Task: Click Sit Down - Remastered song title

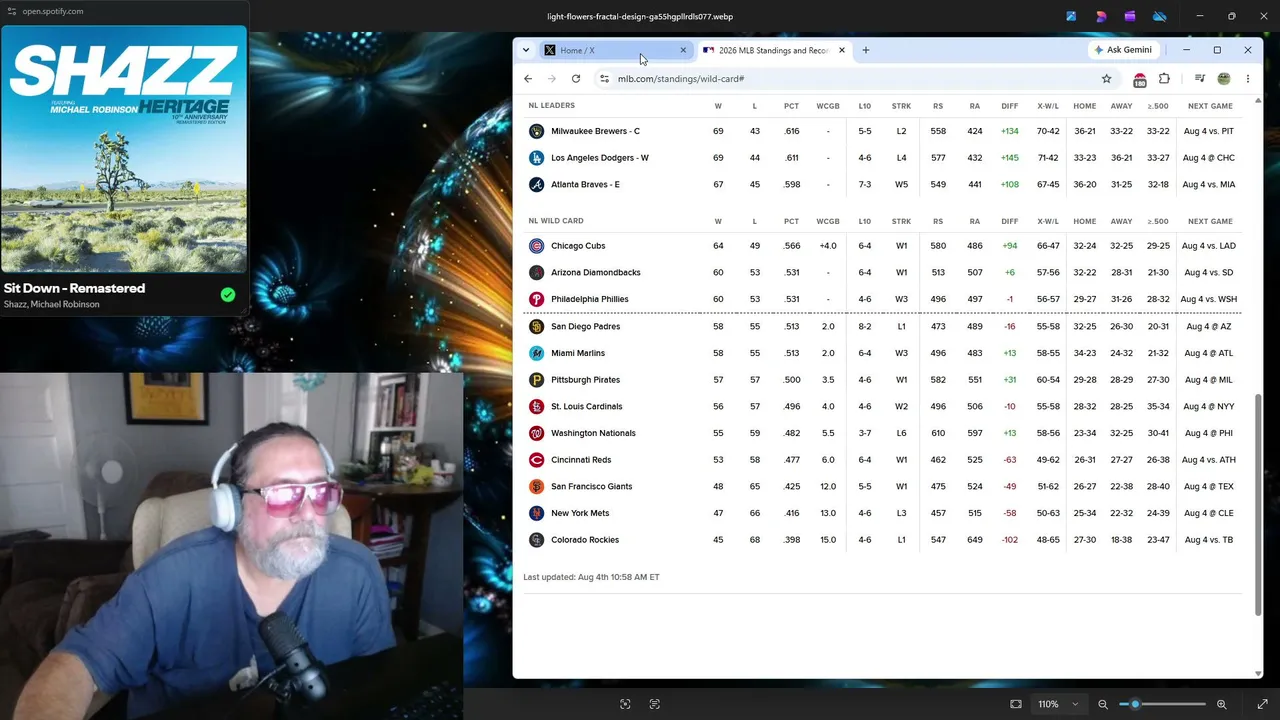Action: [x=74, y=288]
